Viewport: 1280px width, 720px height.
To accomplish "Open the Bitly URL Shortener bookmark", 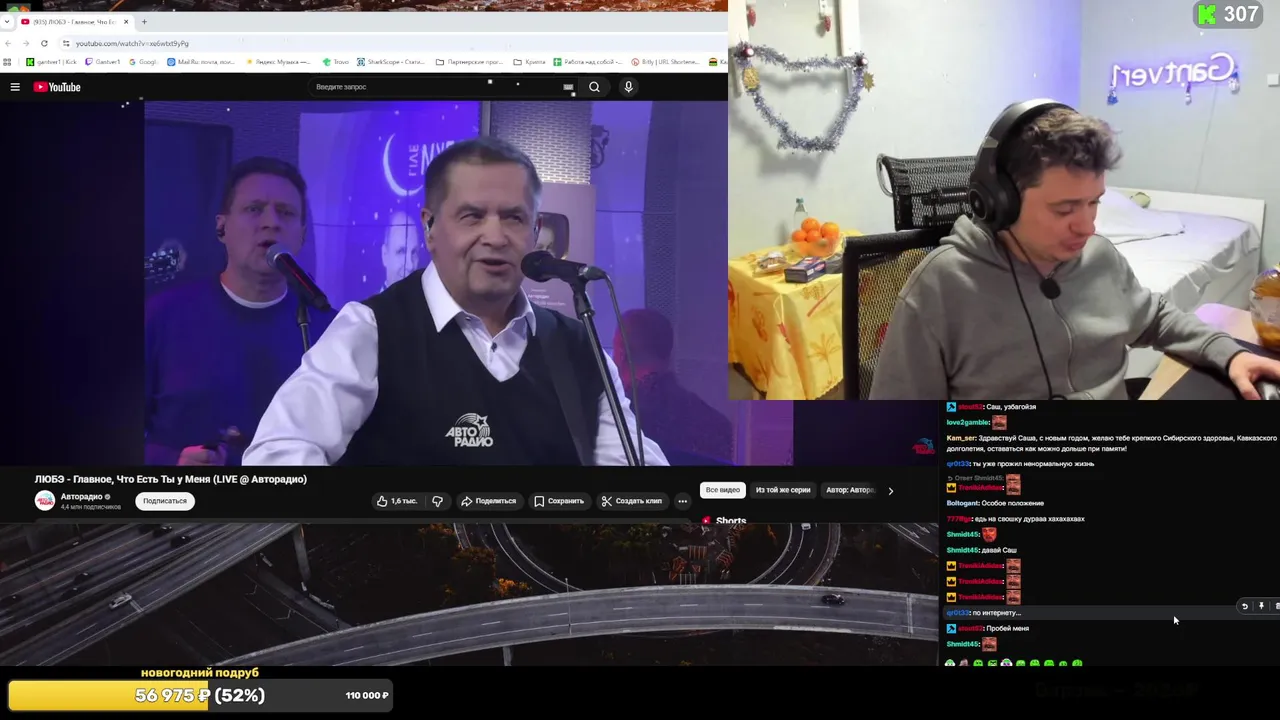I will click(x=665, y=62).
